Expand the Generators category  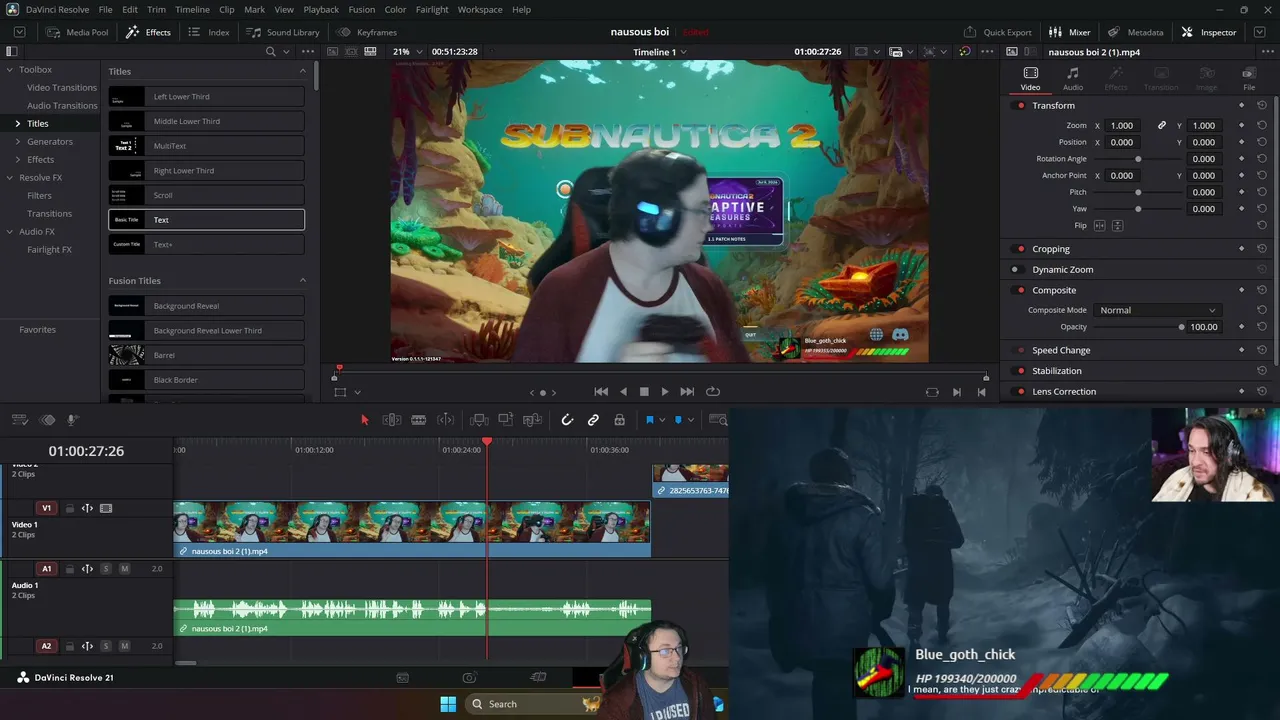[x=17, y=142]
